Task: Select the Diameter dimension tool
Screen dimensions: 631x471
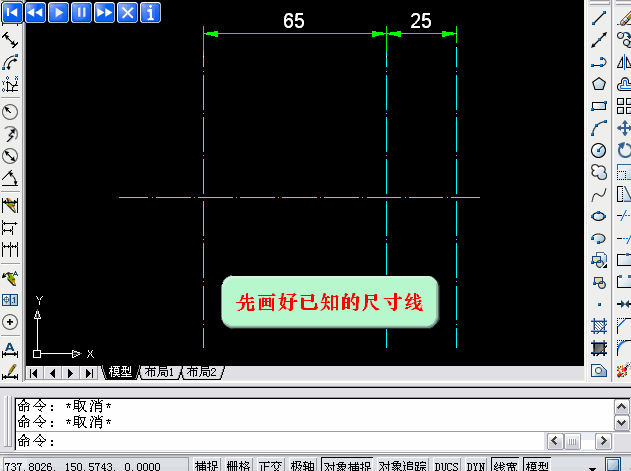Action: click(x=10, y=156)
